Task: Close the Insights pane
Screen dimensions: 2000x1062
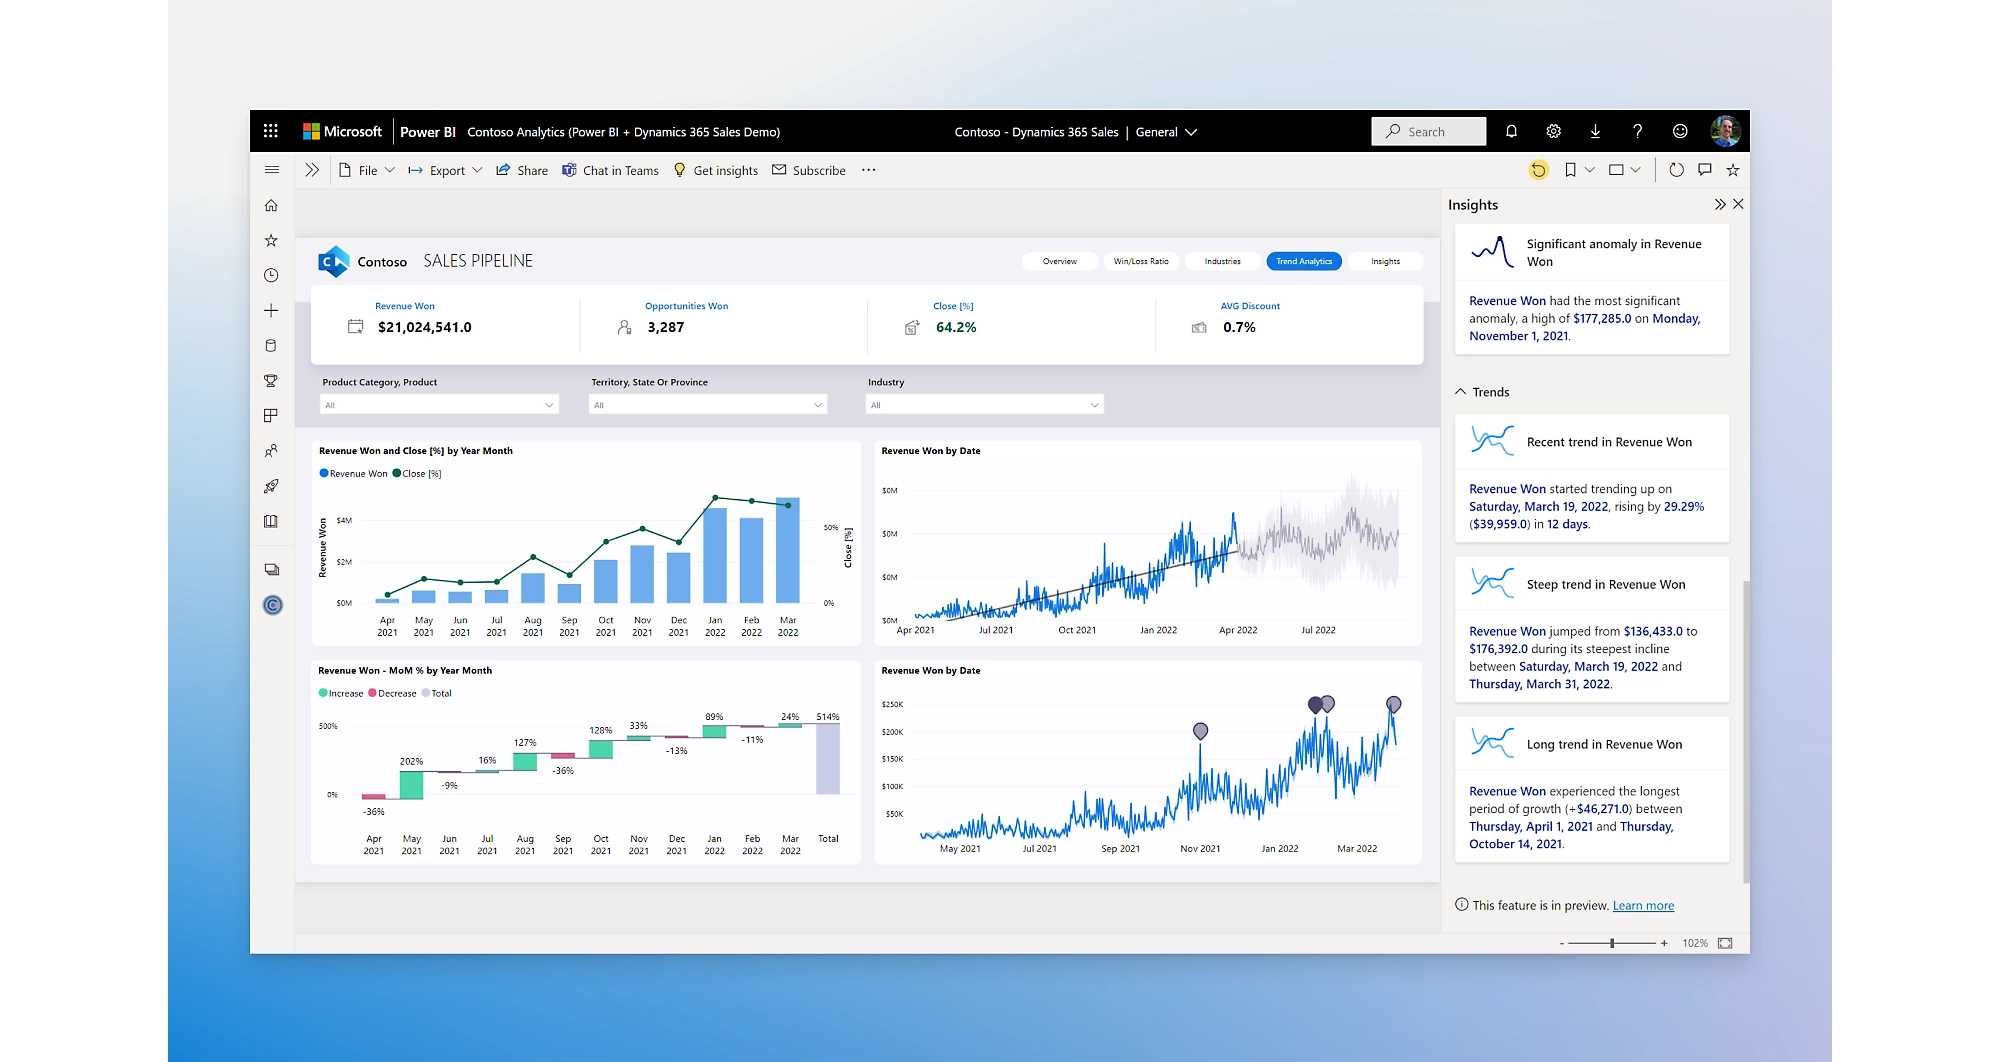Action: point(1738,204)
